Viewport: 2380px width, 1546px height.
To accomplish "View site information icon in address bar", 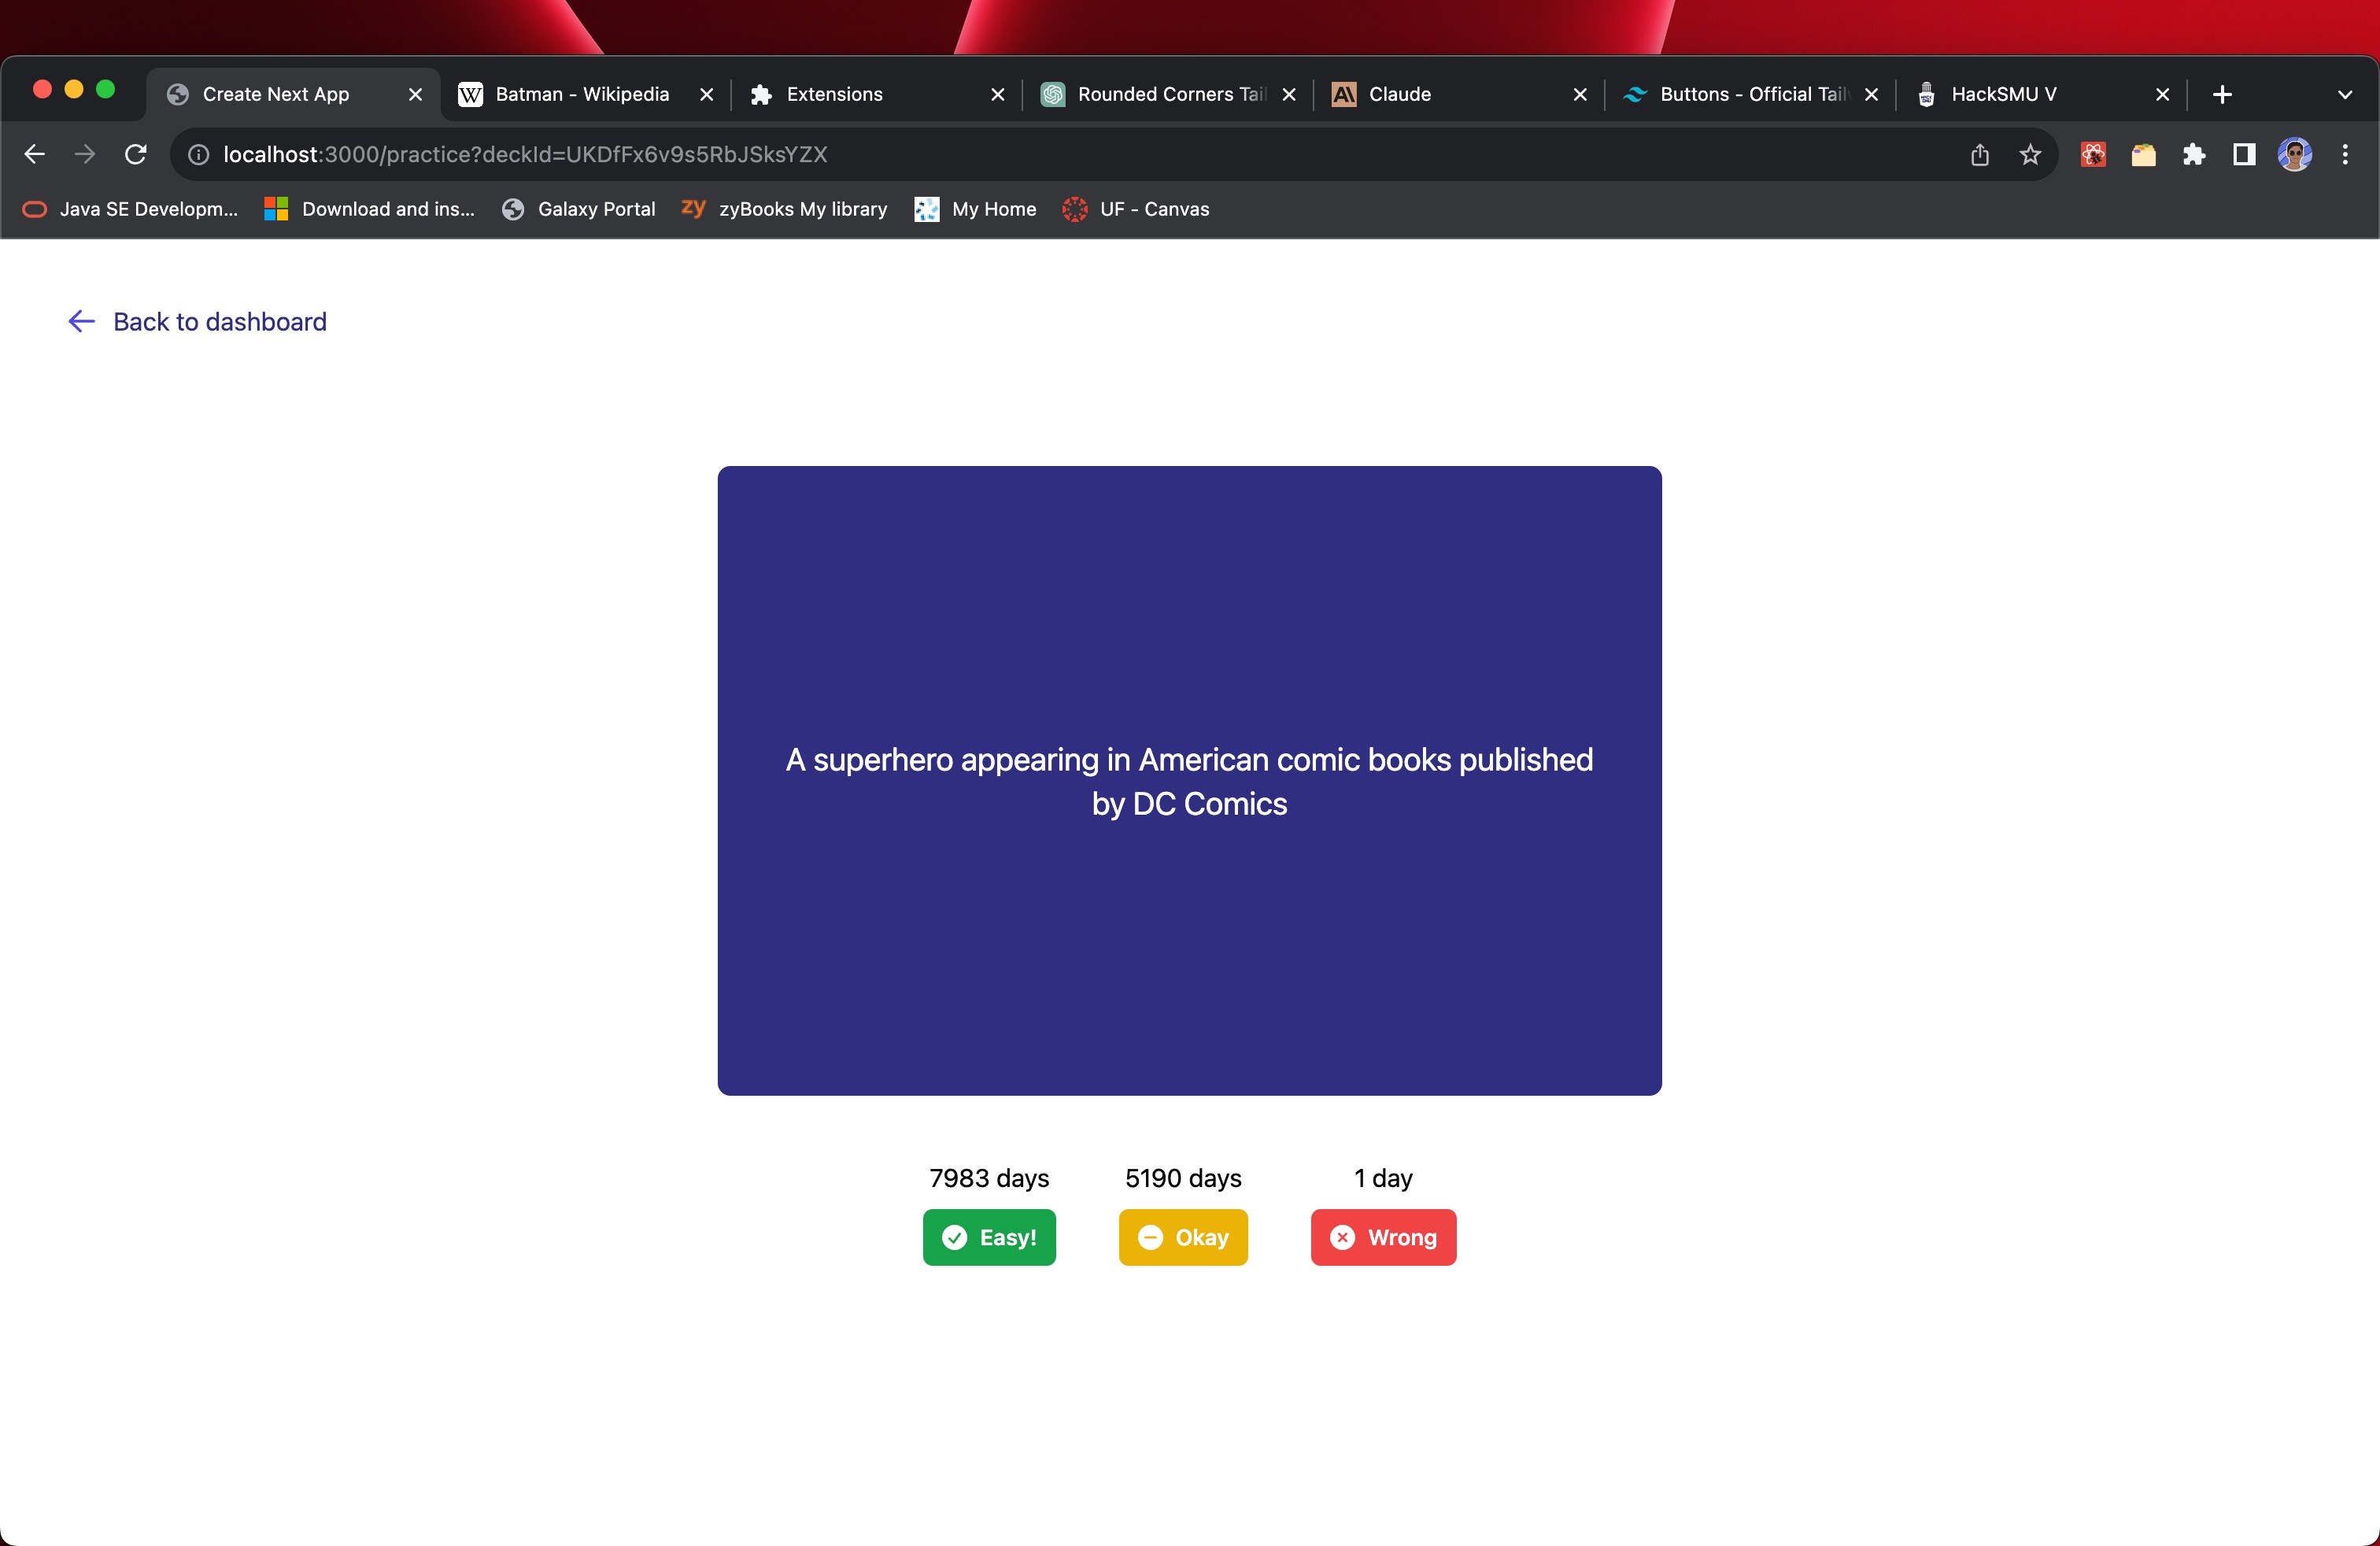I will tap(199, 154).
